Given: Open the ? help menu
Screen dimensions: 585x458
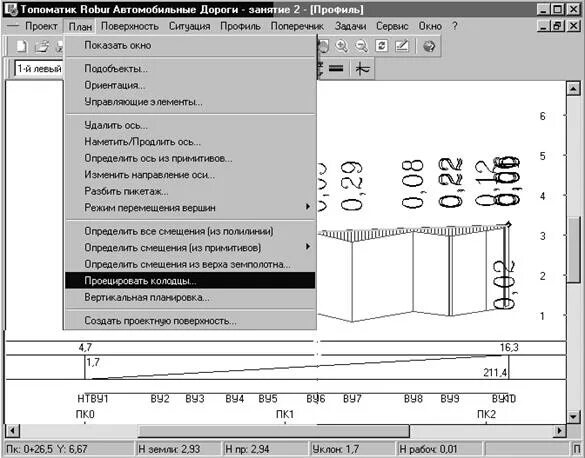Looking at the screenshot, I should [454, 26].
